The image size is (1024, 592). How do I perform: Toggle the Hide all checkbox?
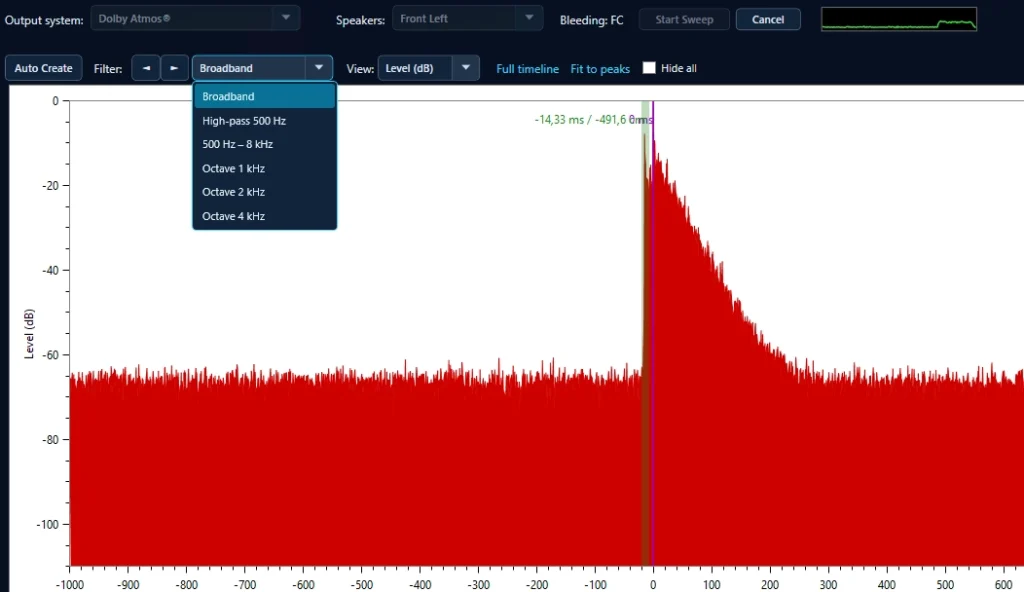click(x=648, y=68)
